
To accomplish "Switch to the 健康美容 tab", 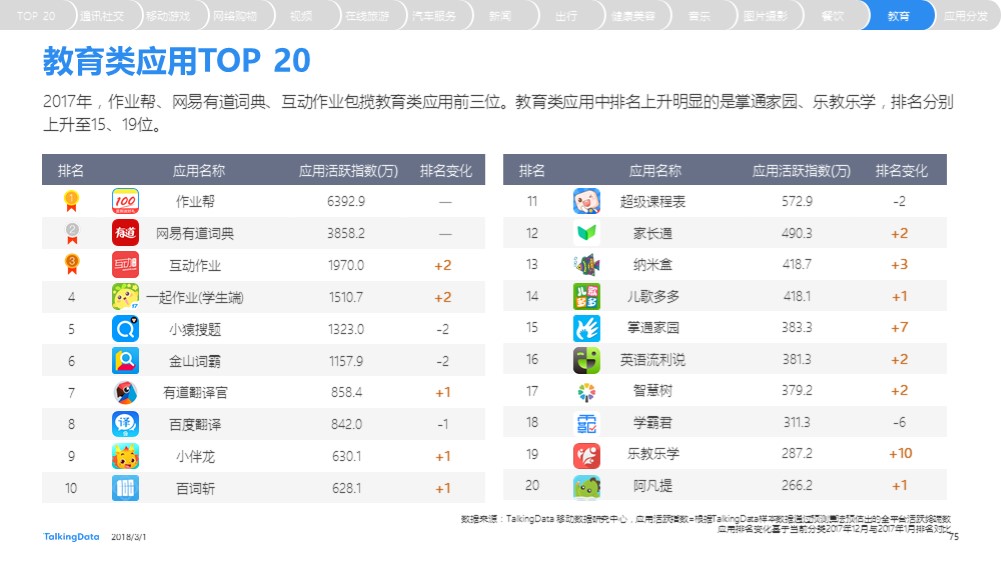I will [x=633, y=16].
